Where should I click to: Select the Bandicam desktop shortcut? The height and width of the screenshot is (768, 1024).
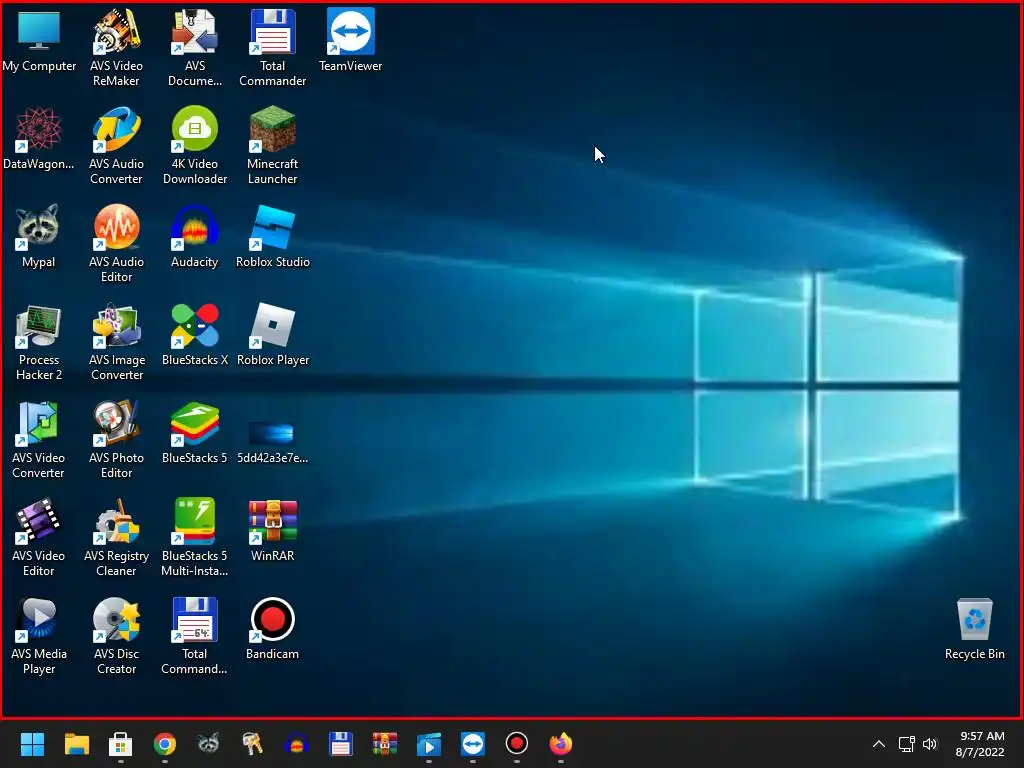[272, 628]
